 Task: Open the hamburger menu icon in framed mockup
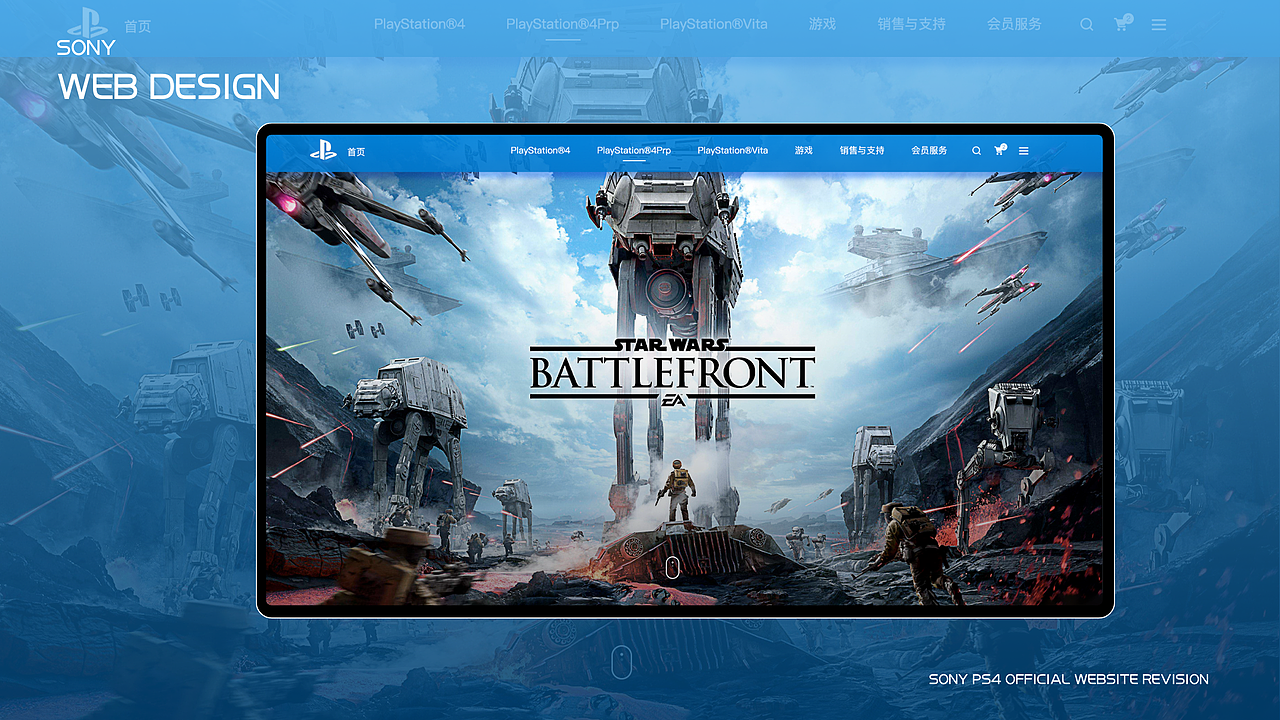(x=1024, y=151)
